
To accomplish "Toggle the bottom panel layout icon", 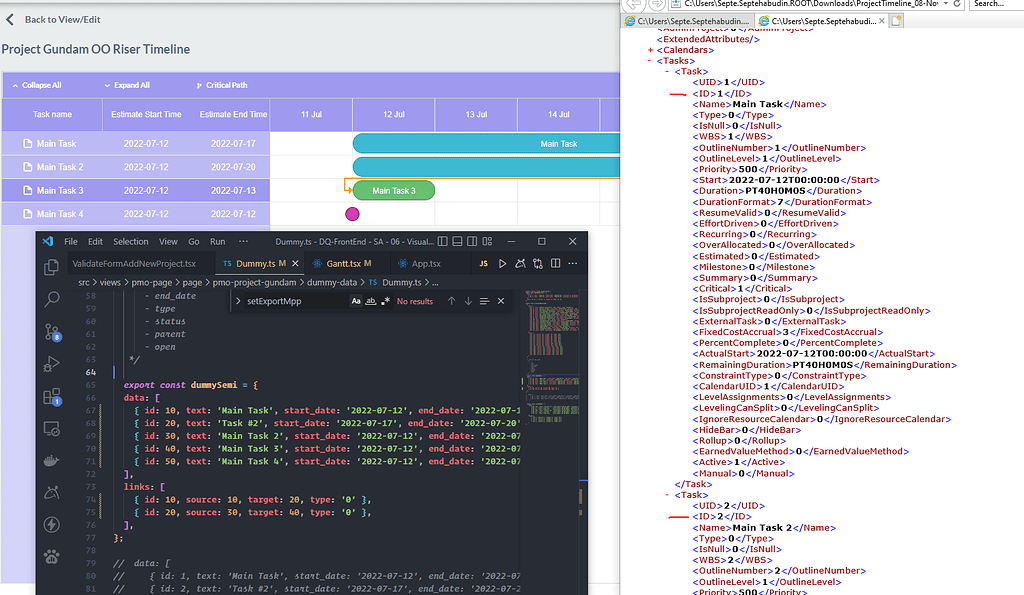I will click(457, 242).
